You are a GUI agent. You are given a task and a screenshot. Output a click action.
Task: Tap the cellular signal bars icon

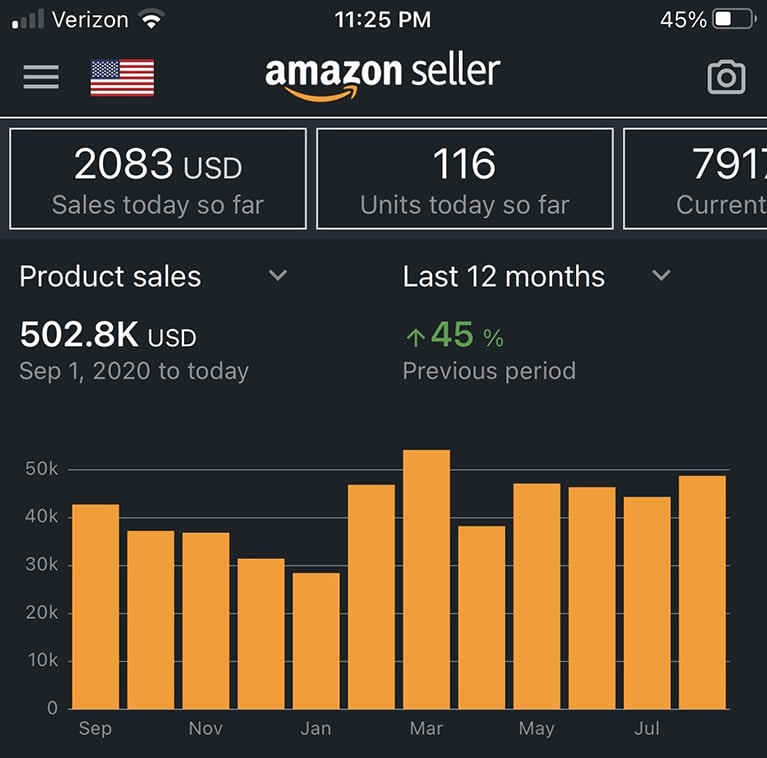27,20
